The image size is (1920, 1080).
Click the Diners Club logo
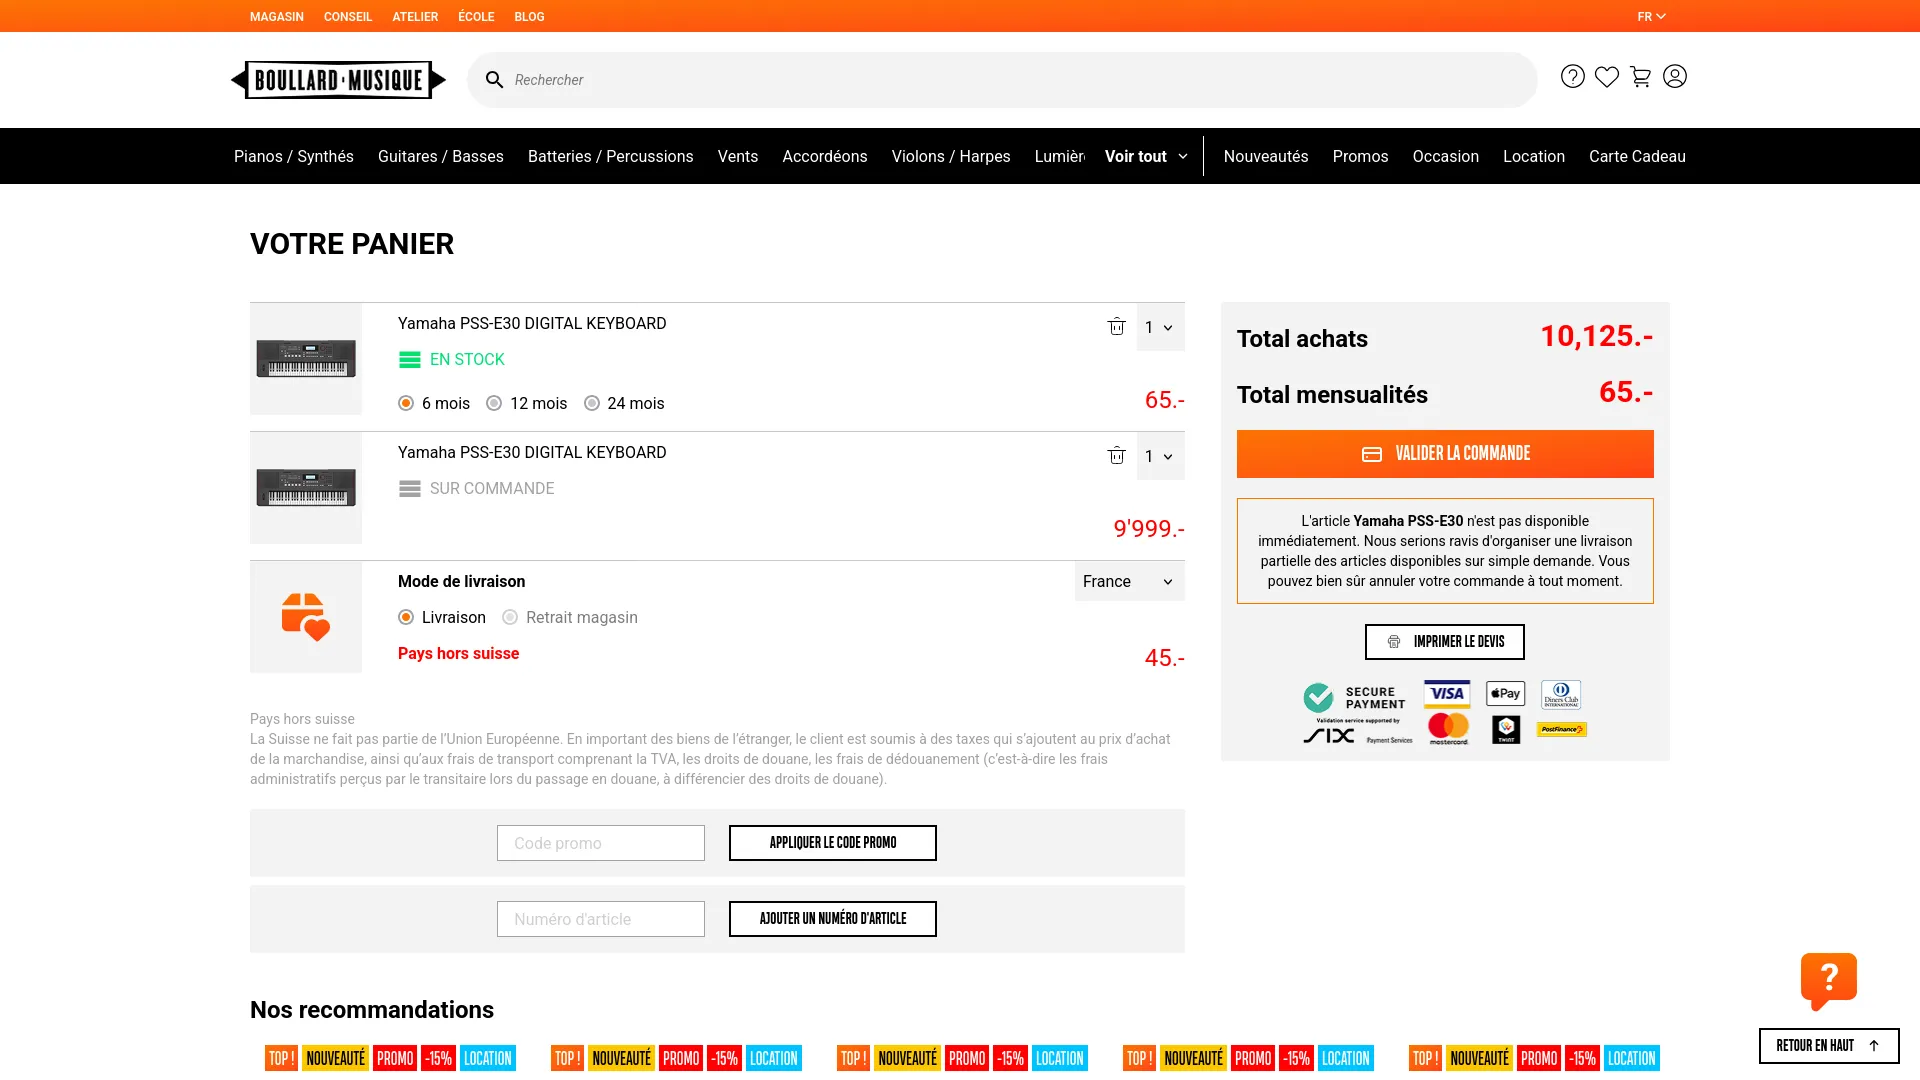pos(1561,694)
